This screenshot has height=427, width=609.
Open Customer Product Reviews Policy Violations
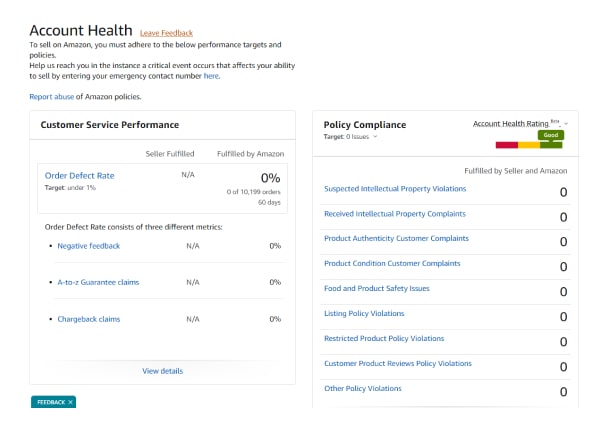click(398, 363)
